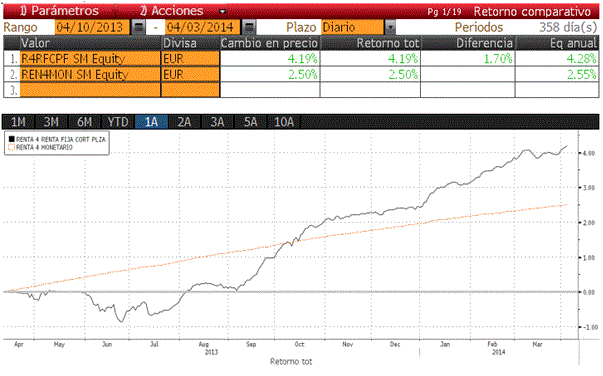Open the Parámetros menu
603x376 pixels.
click(60, 11)
